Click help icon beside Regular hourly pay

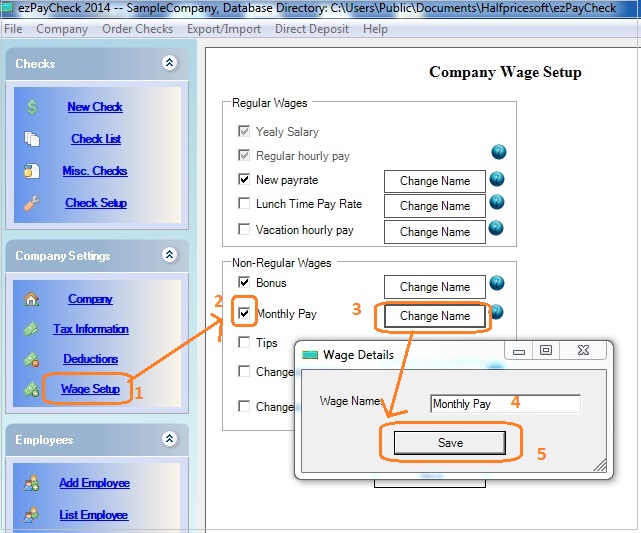click(x=498, y=153)
